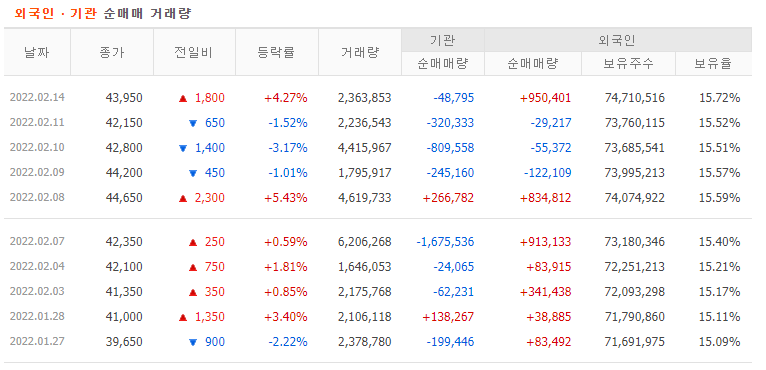Image resolution: width=766 pixels, height=370 pixels.
Task: Click the date 2022.02.10
Action: pos(37,147)
